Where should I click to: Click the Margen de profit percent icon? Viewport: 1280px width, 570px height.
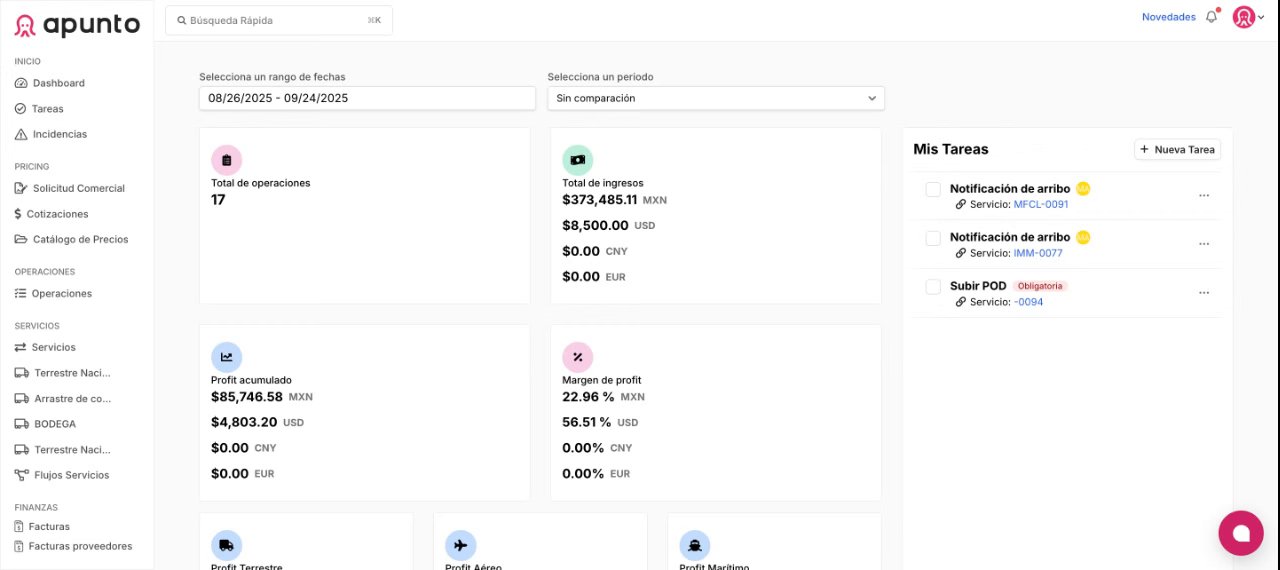pyautogui.click(x=577, y=357)
